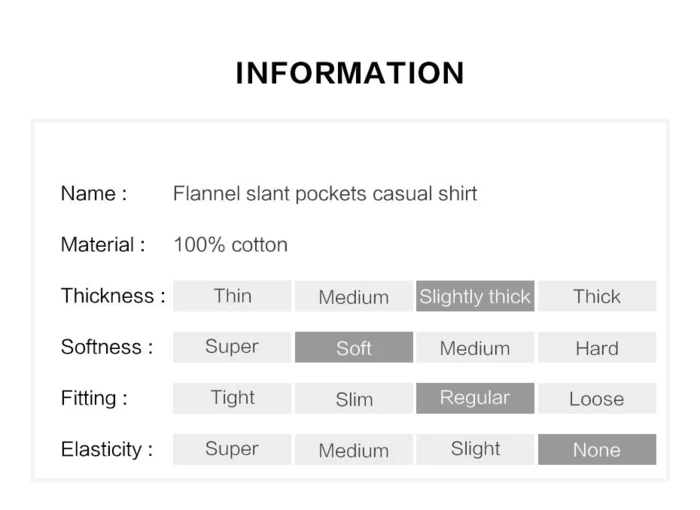Select the Loose fitting option
This screenshot has width=700, height=510.
597,399
